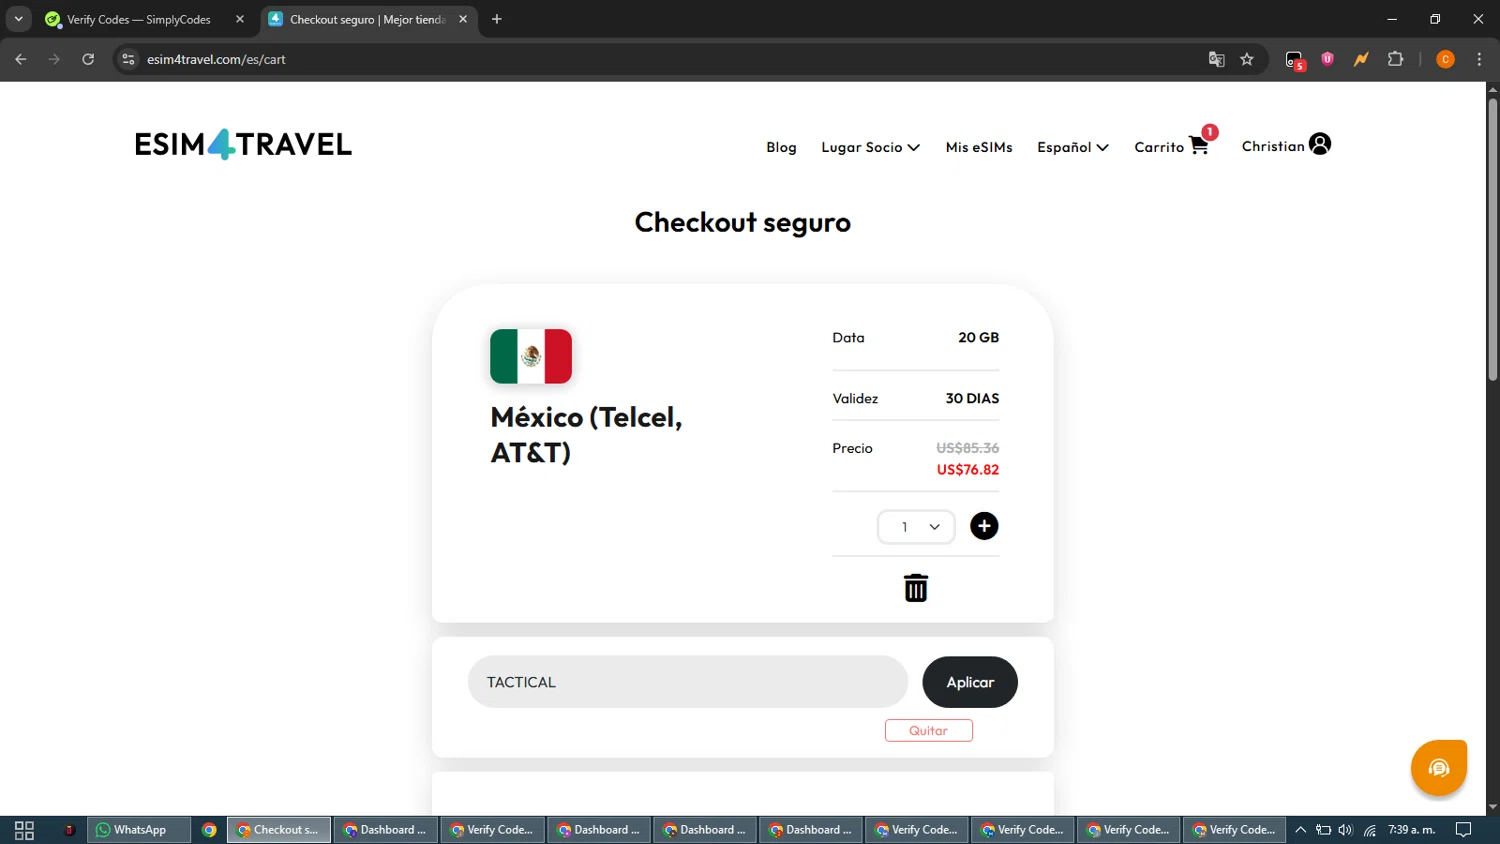Image resolution: width=1500 pixels, height=844 pixels.
Task: Click the Checkout seguro heading
Action: 743,223
